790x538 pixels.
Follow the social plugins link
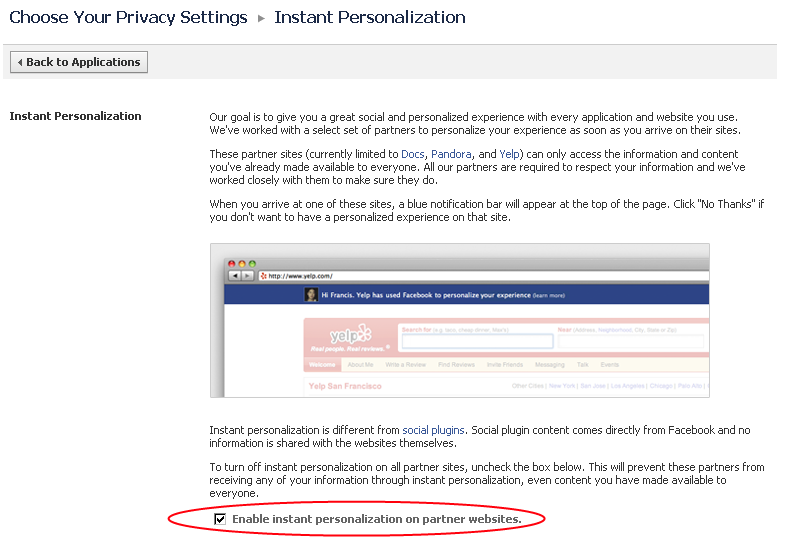click(433, 430)
